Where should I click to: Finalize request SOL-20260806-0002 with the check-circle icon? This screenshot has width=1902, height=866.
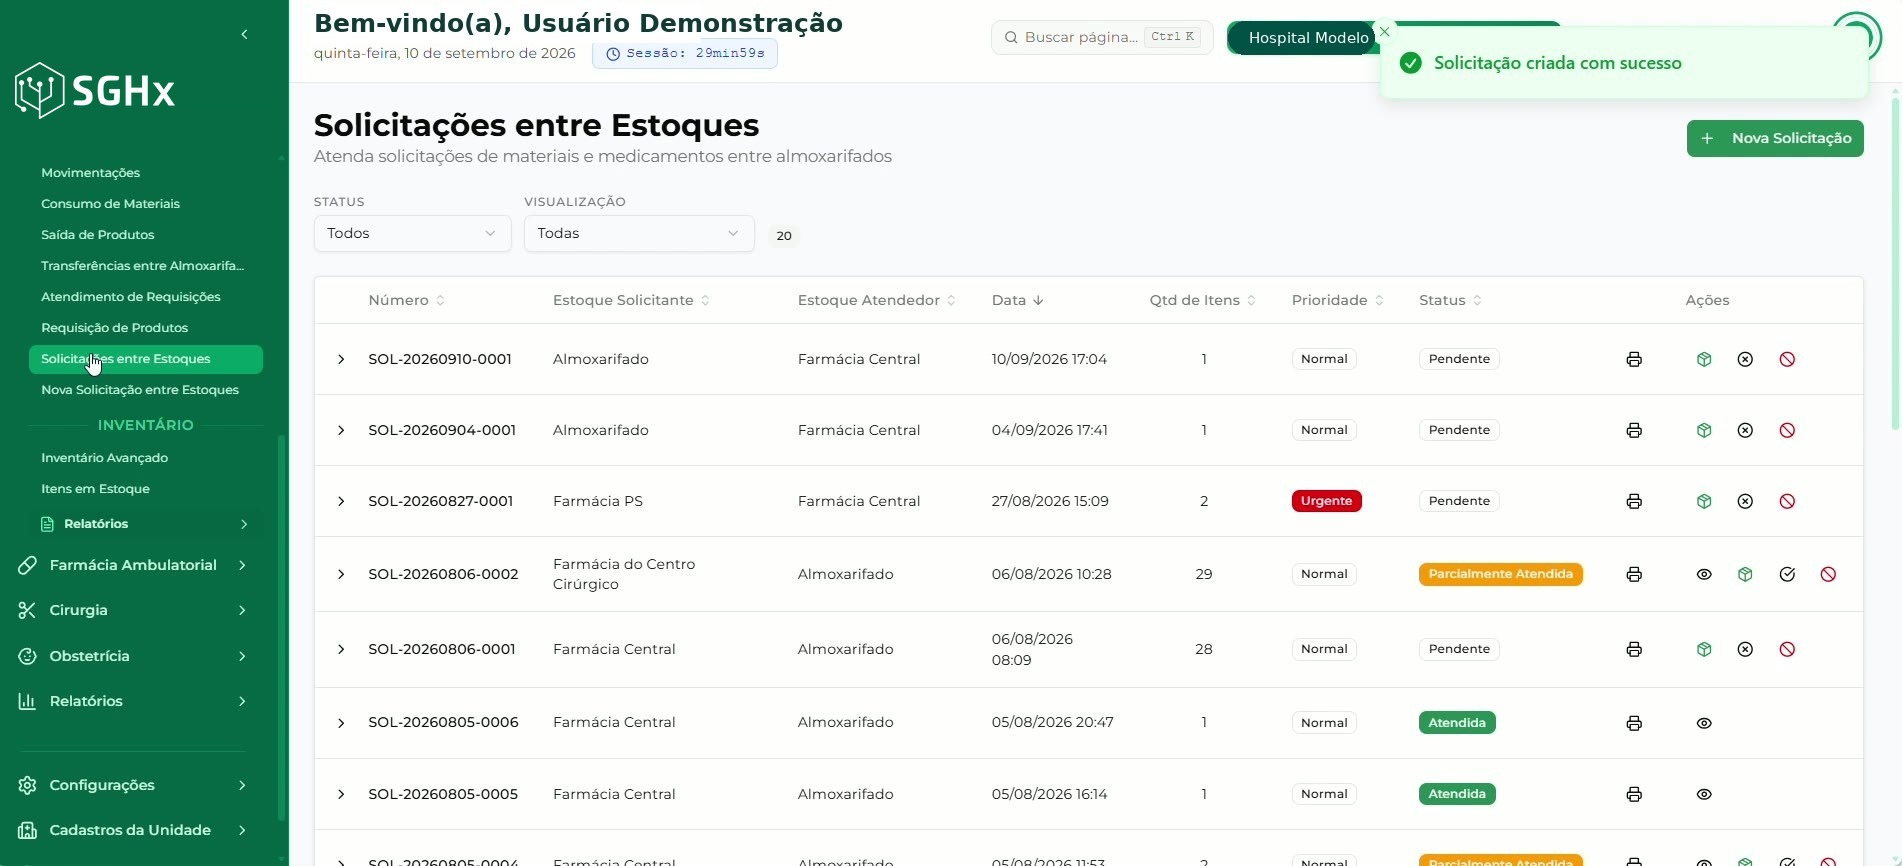(x=1787, y=574)
